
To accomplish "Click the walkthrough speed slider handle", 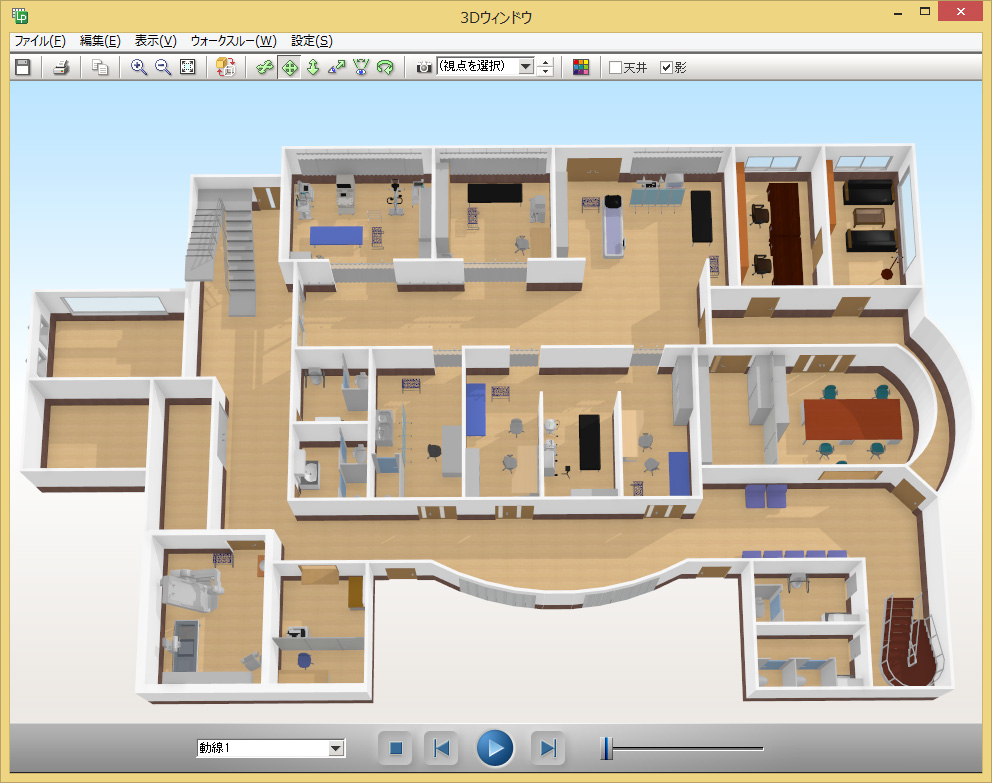I will (x=605, y=747).
